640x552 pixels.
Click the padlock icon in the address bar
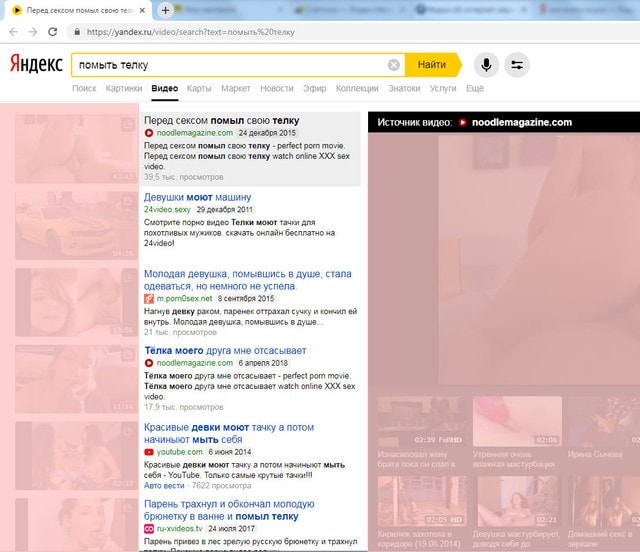coord(76,32)
